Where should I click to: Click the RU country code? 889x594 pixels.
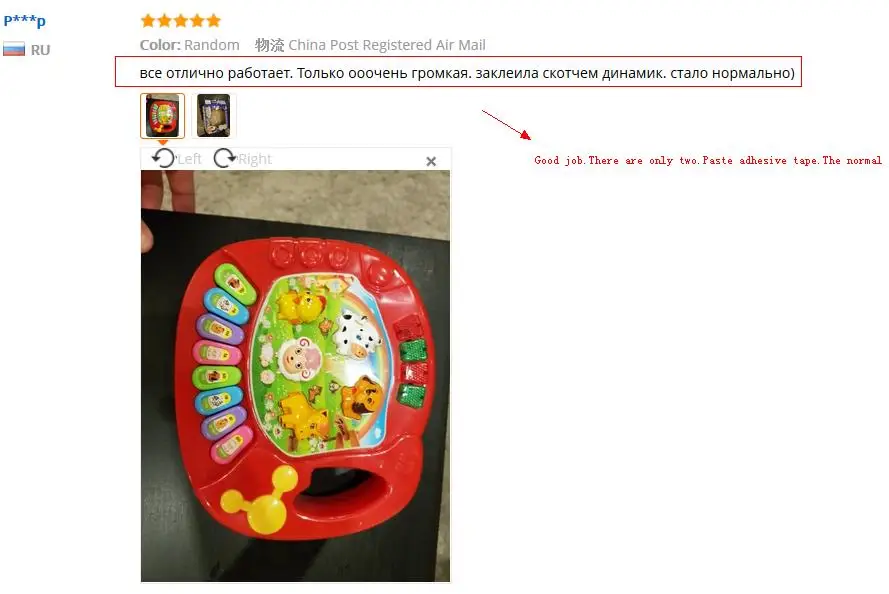coord(40,50)
